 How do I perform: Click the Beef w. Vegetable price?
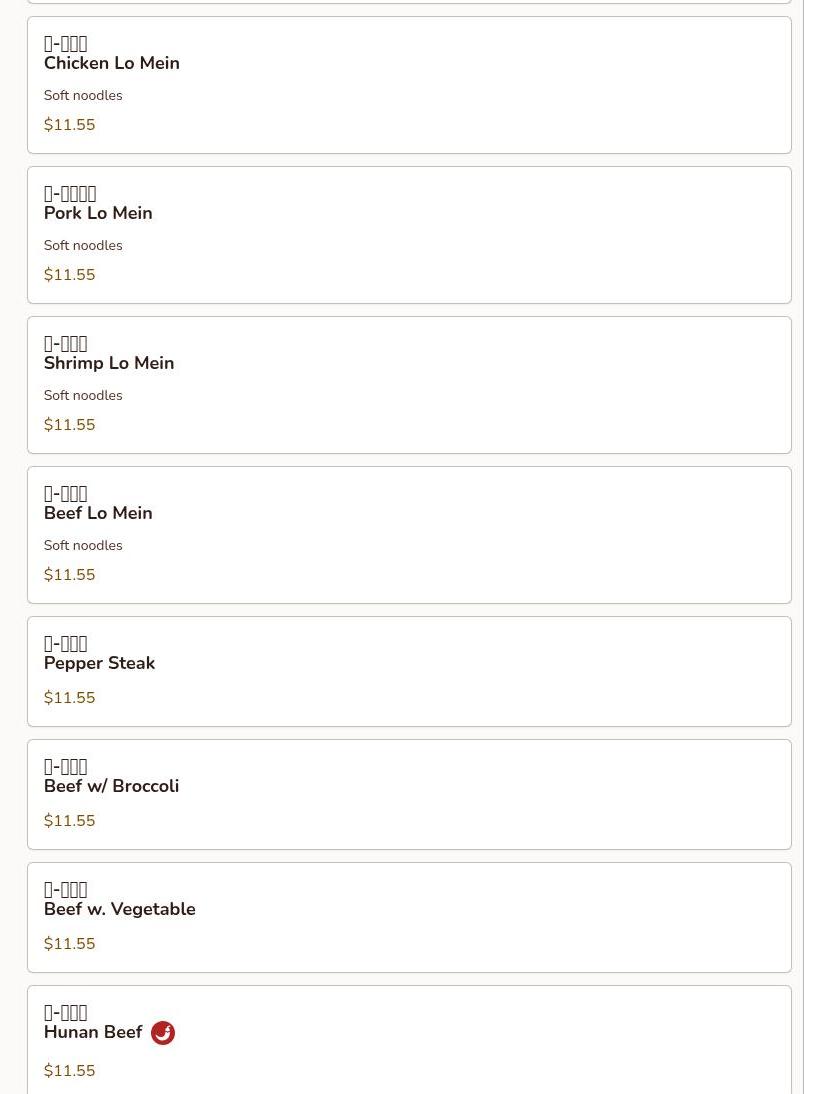[x=69, y=944]
